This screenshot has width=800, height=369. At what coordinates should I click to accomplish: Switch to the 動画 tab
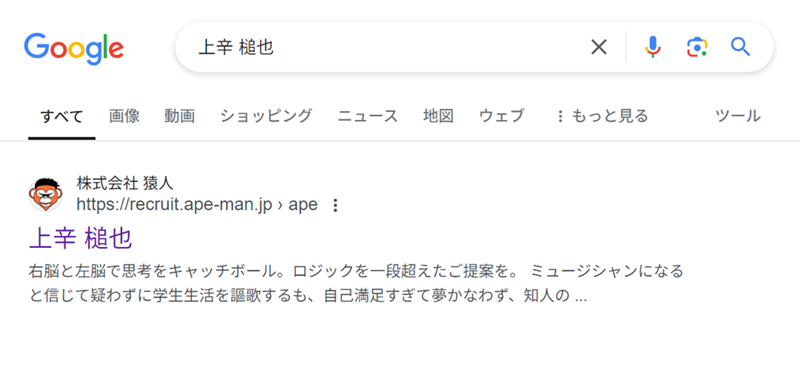180,116
